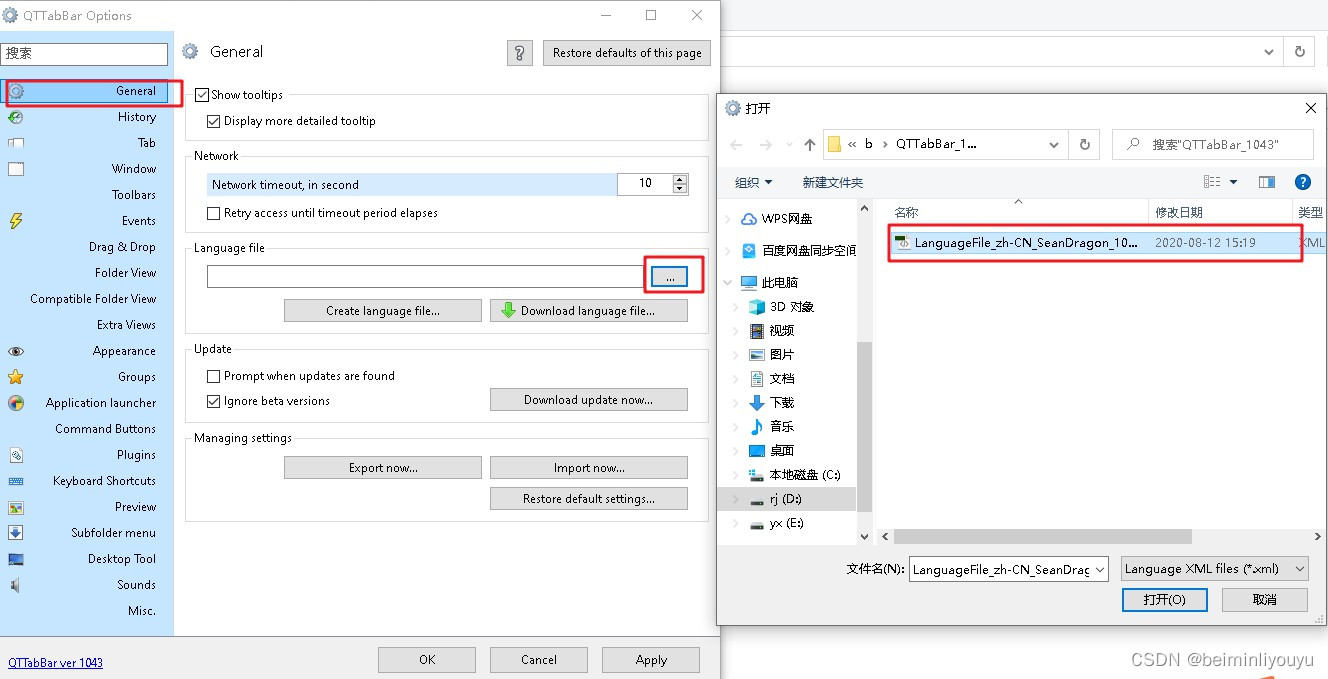Click the help question mark button

(x=520, y=53)
